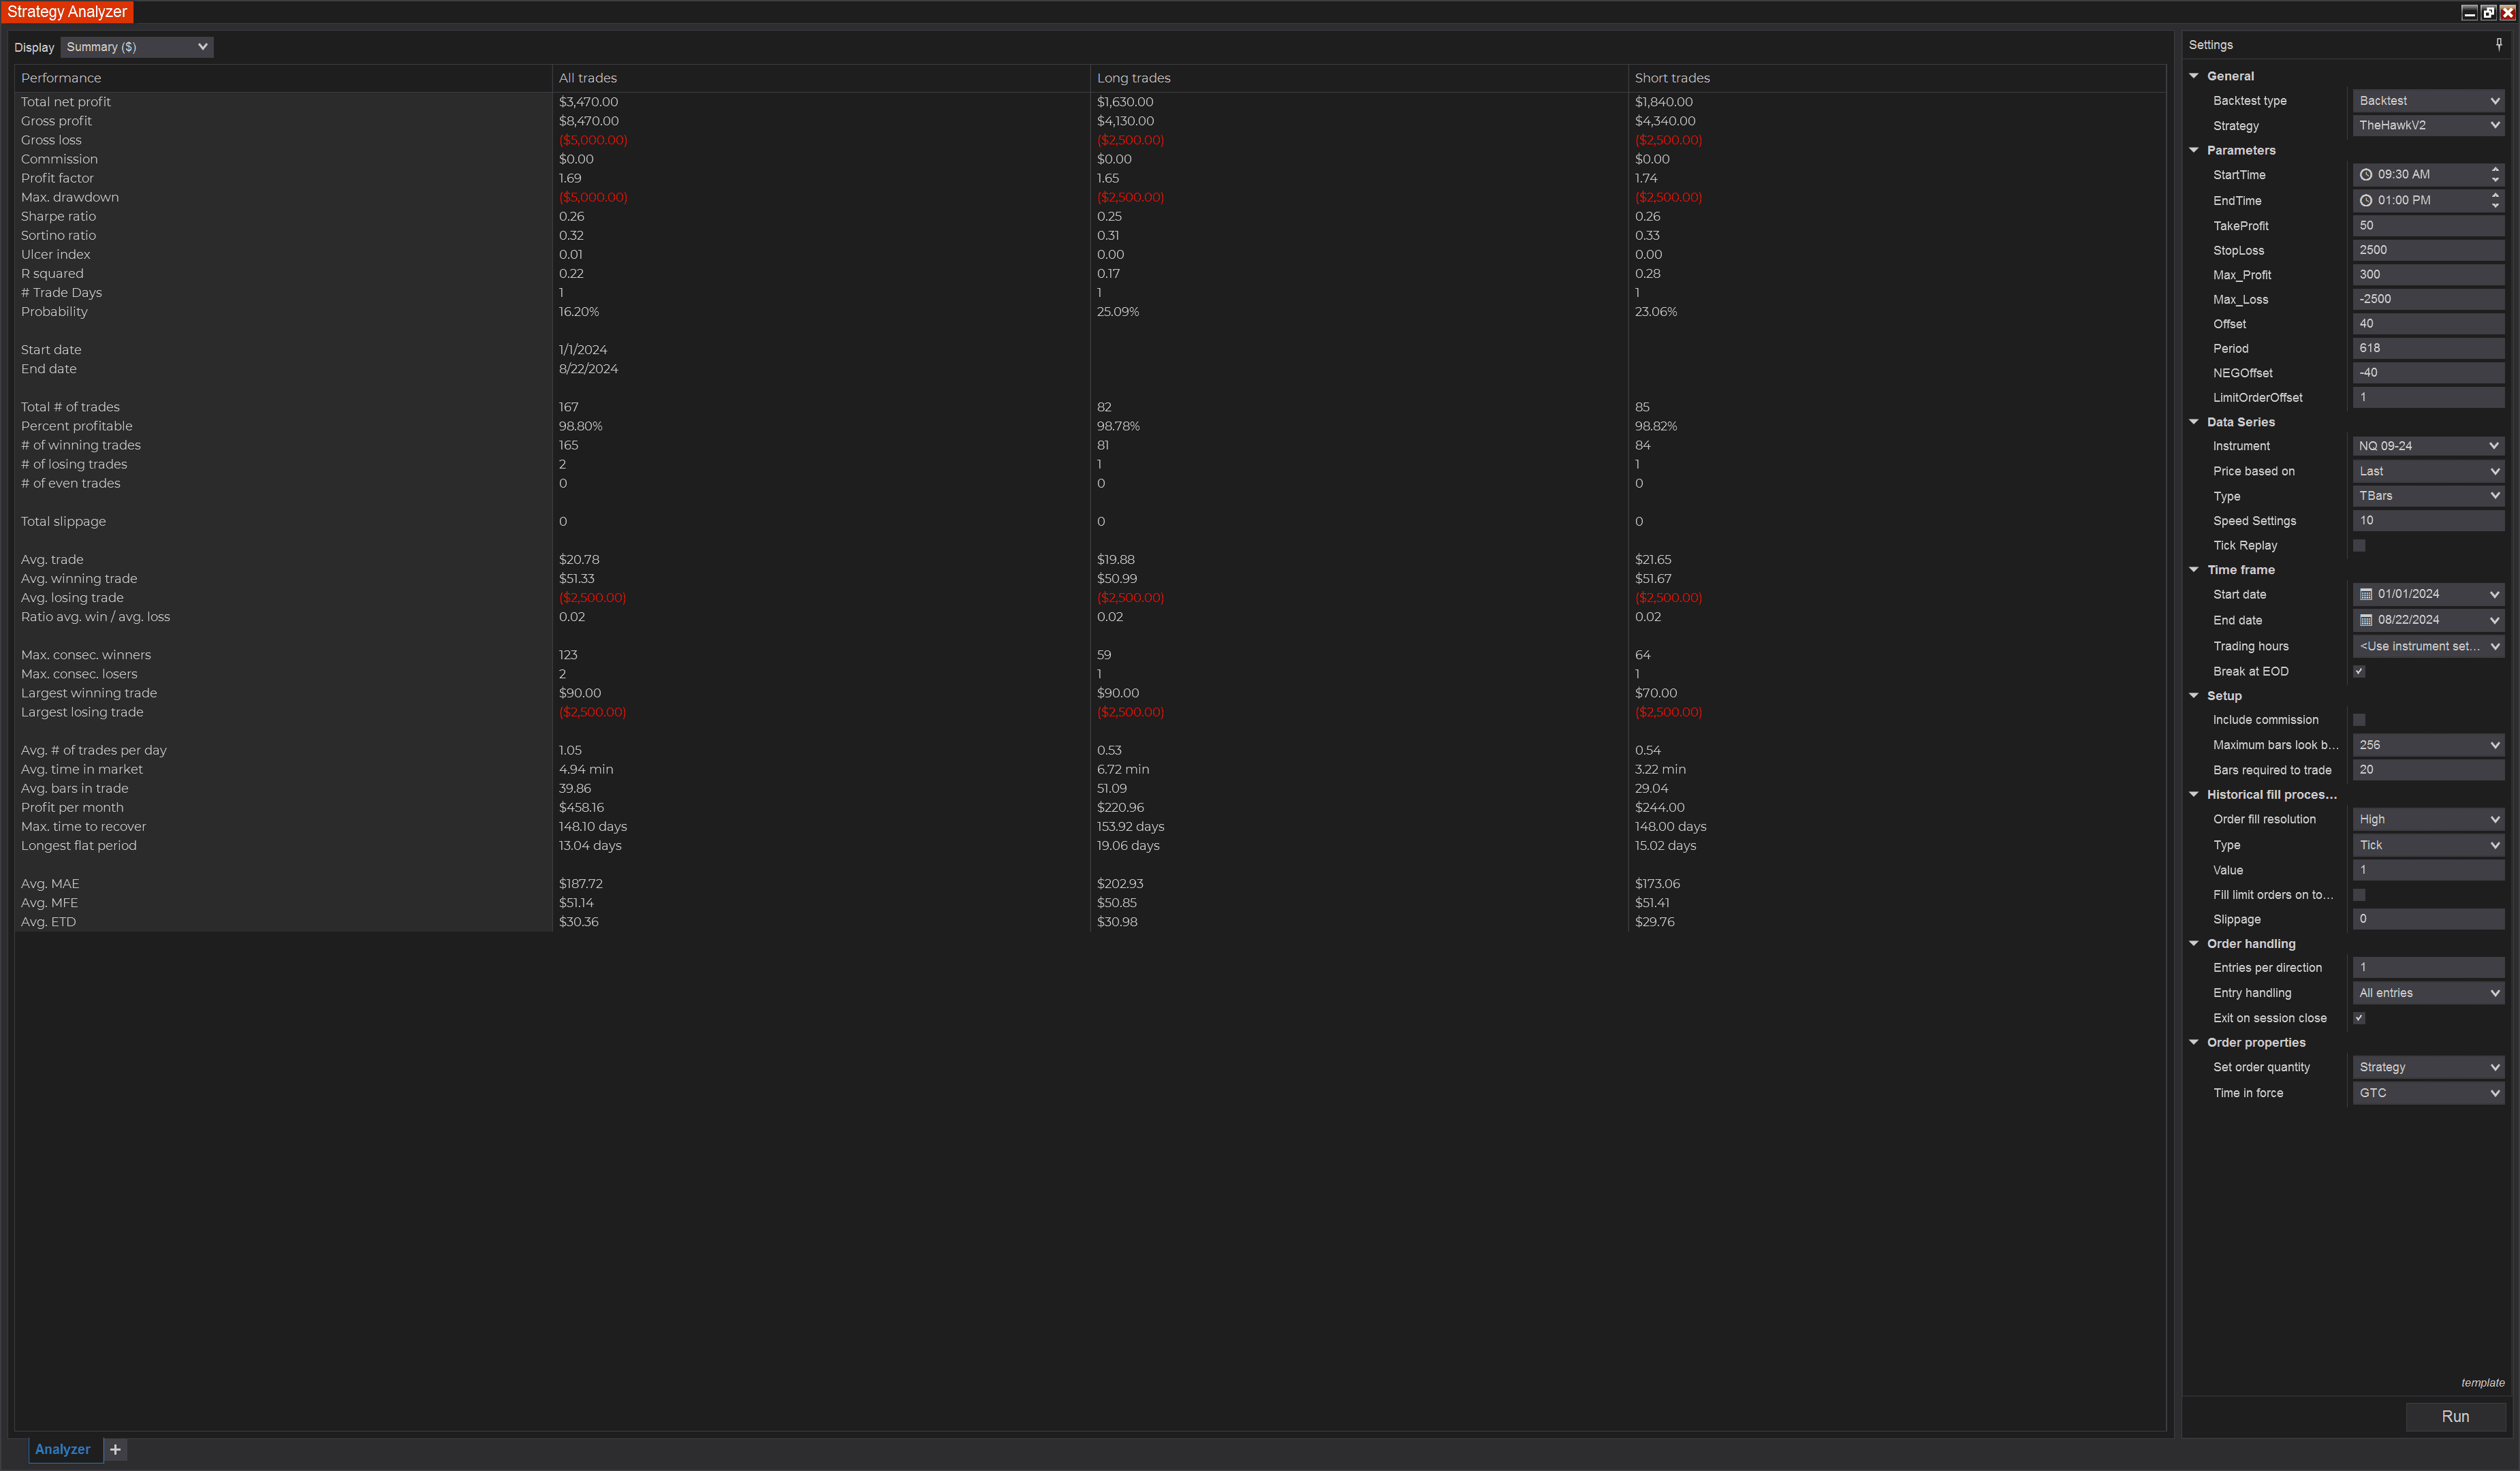Click Bars required to trade field
Screen dimensions: 2520x1471
[2428, 770]
